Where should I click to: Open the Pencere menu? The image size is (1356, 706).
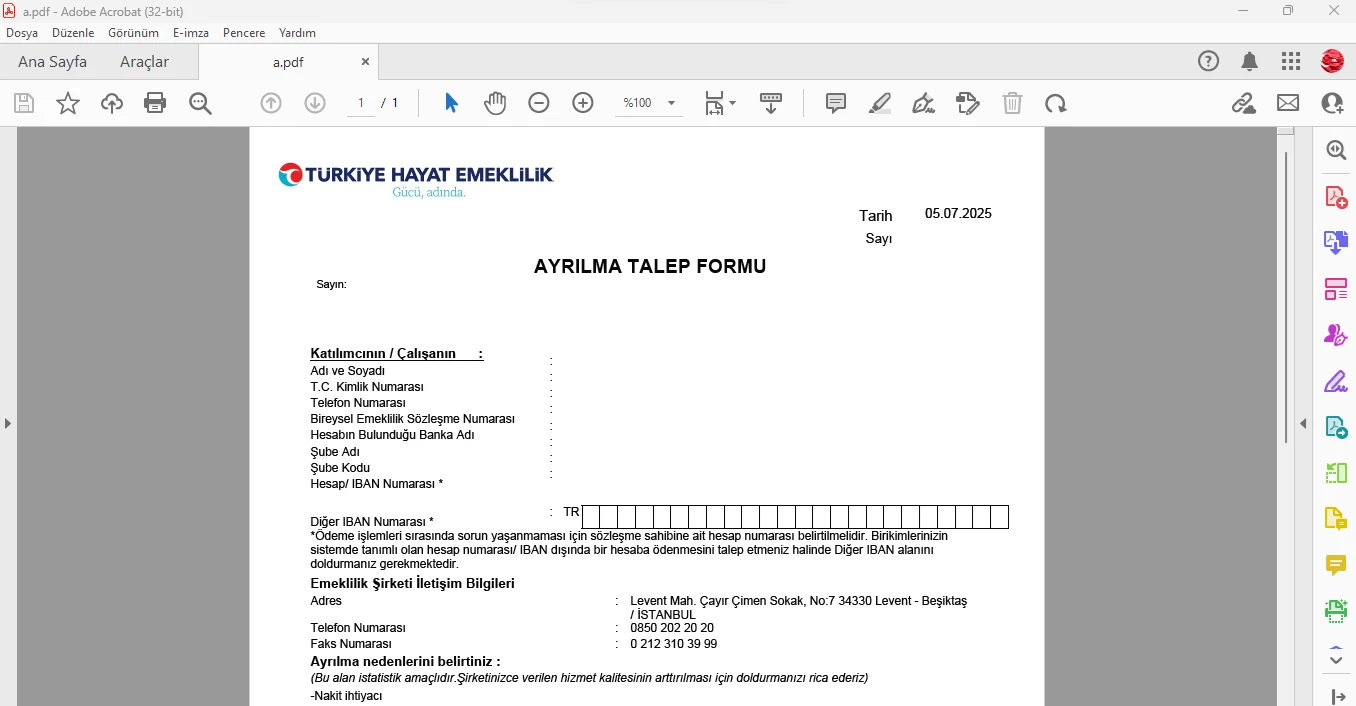[244, 33]
